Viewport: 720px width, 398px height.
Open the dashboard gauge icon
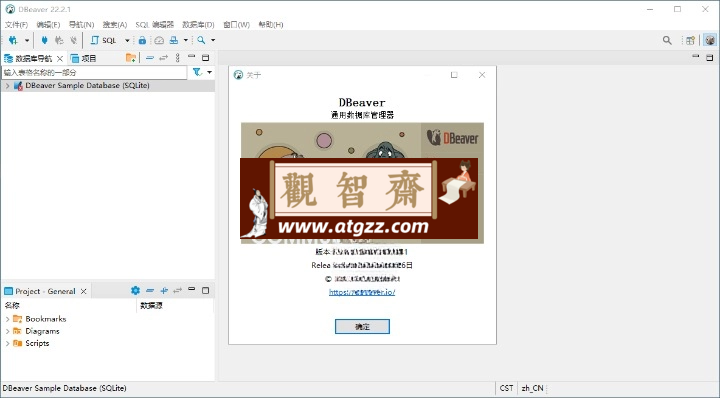tap(159, 40)
